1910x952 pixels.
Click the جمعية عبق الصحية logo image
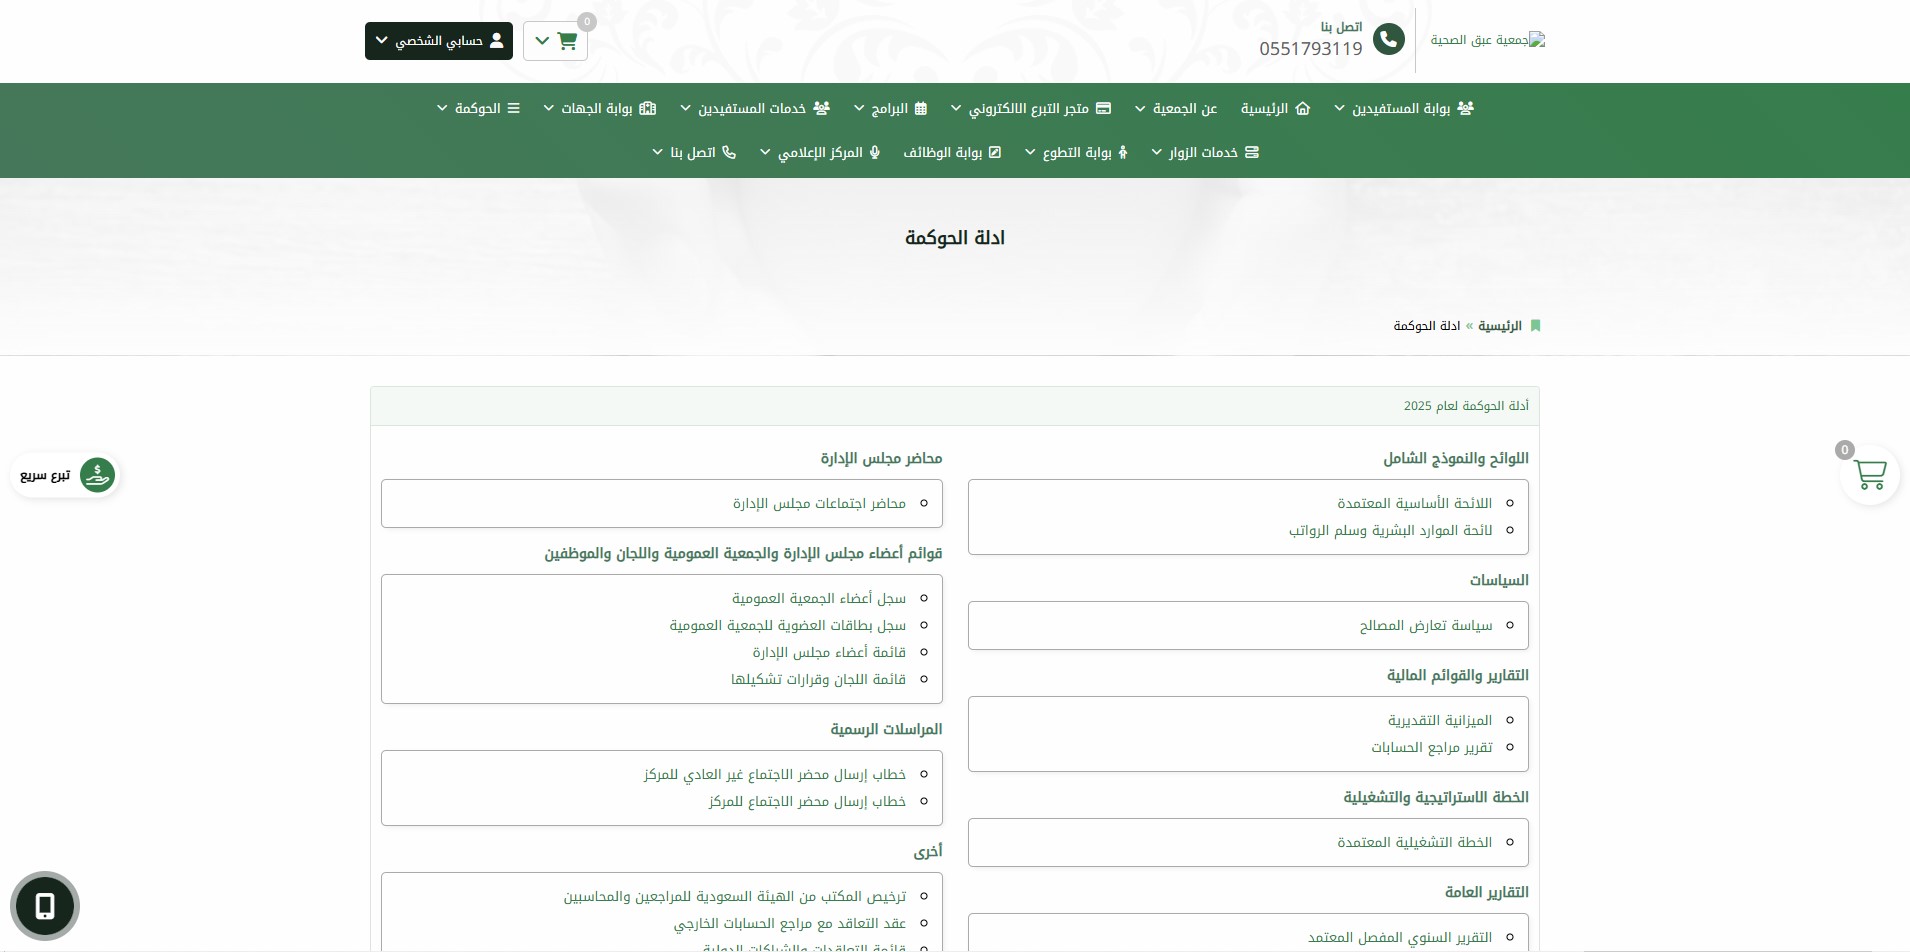pos(1487,40)
